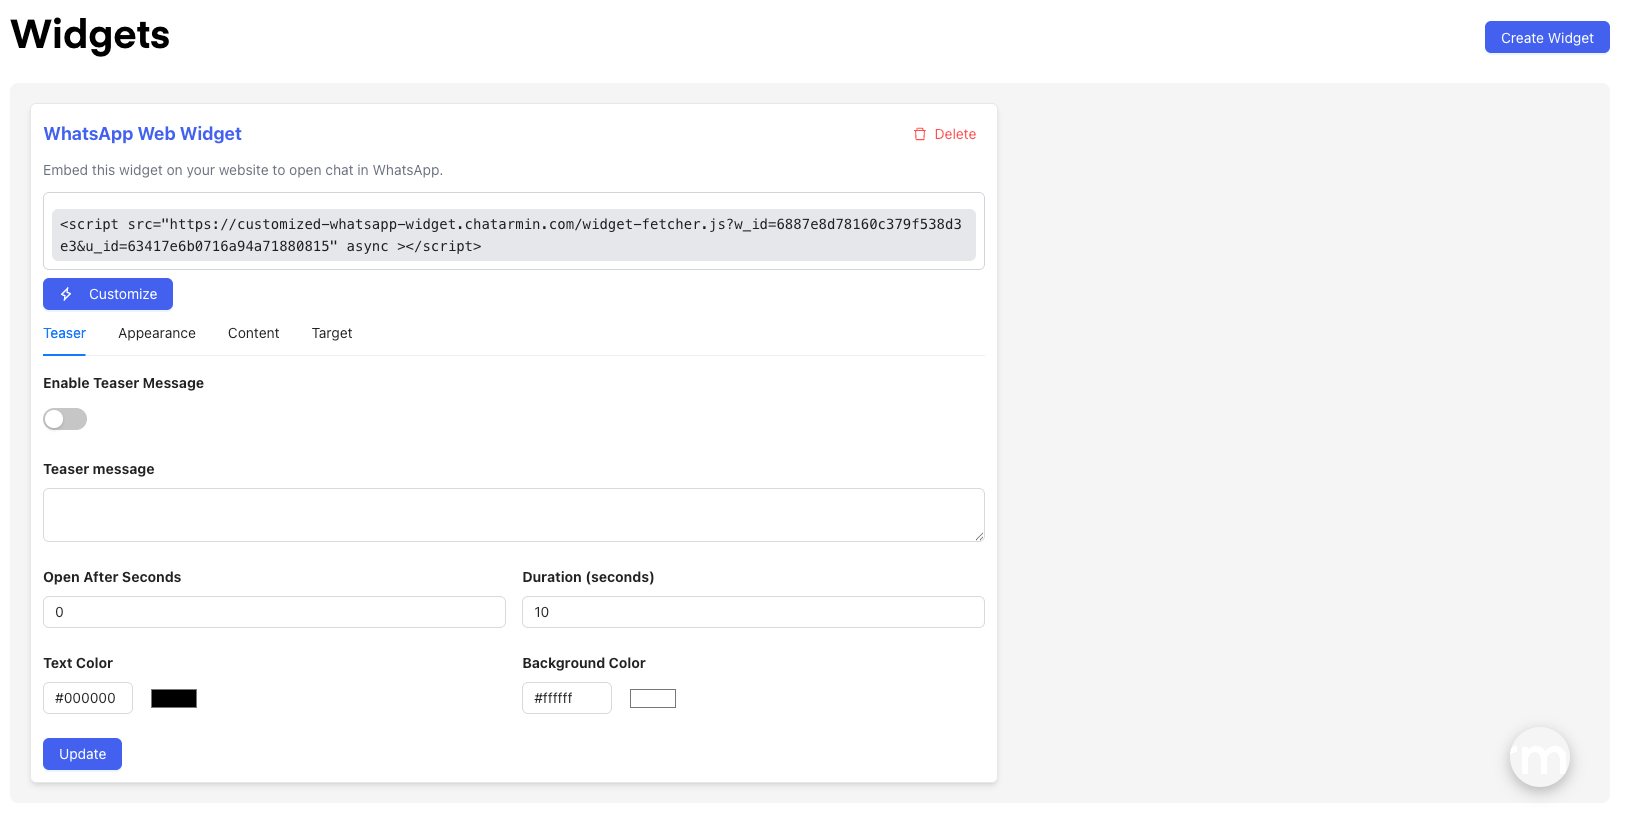Open the Appearance tab

[x=157, y=333]
